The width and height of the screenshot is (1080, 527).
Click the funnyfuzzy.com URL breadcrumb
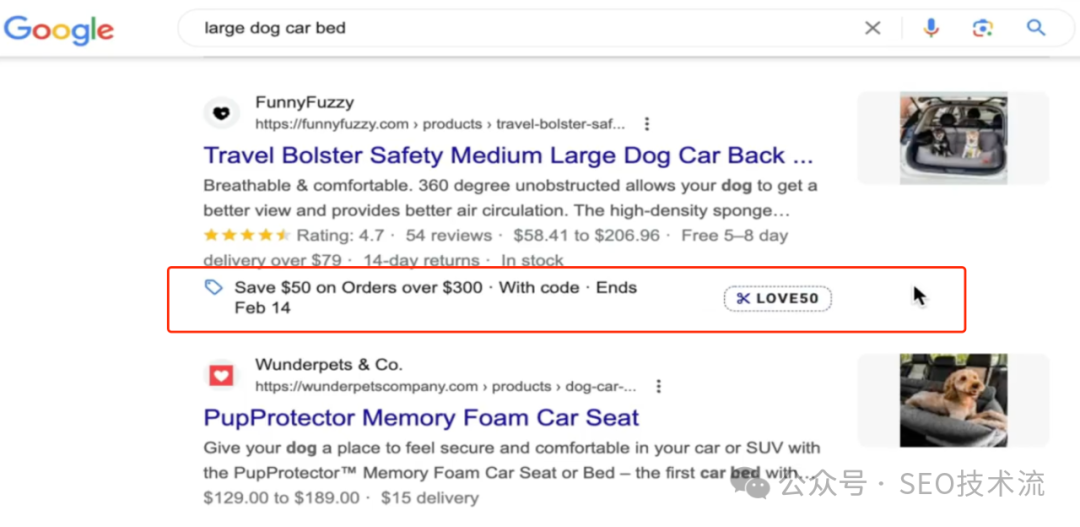click(440, 124)
